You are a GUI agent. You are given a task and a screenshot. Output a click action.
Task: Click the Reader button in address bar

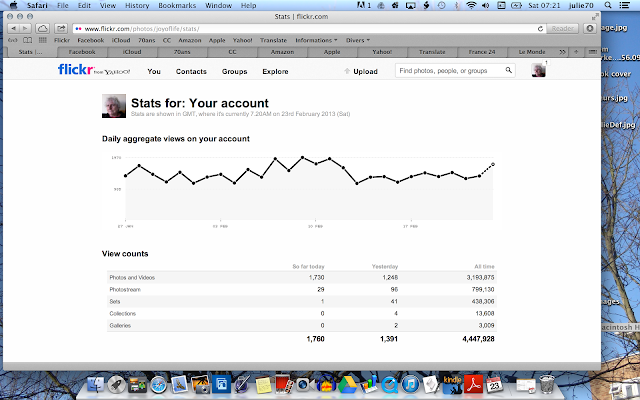click(562, 29)
